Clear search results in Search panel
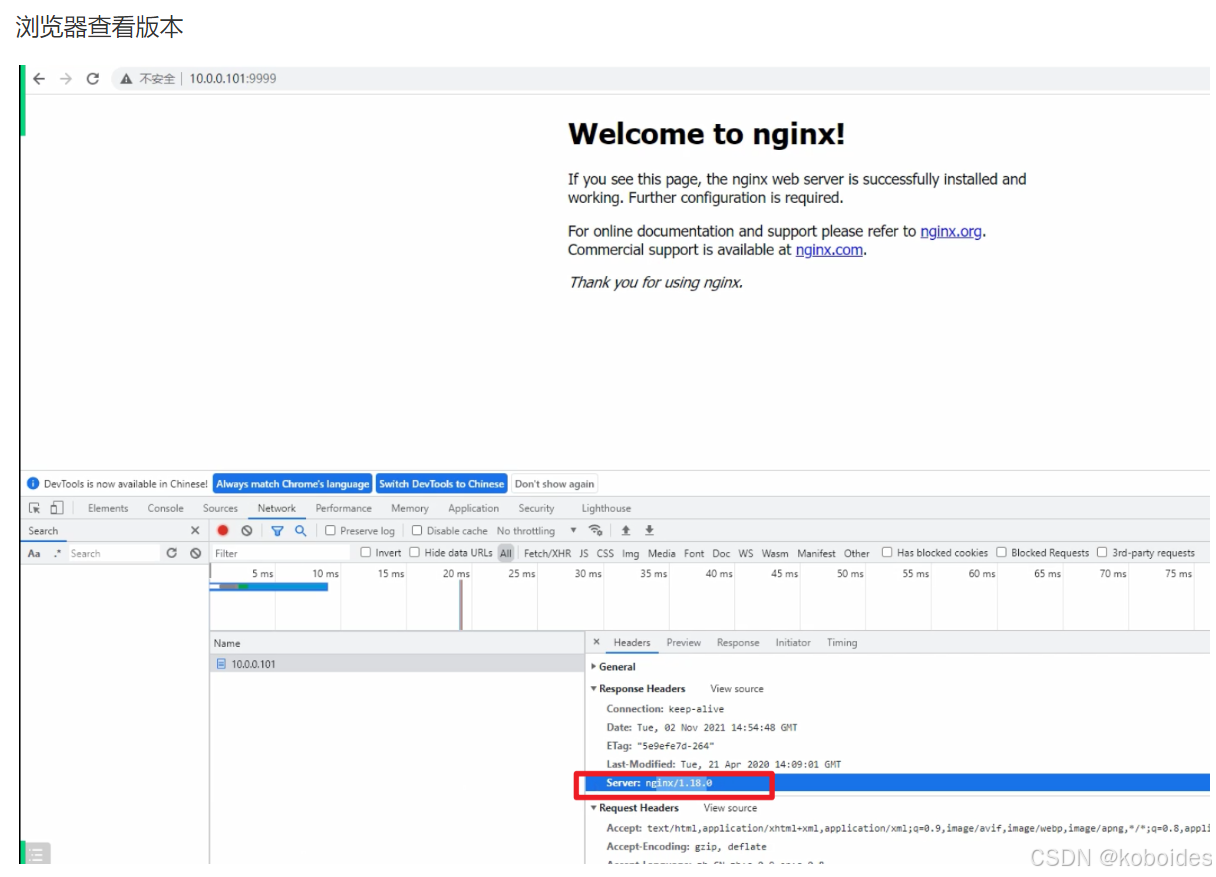The width and height of the screenshot is (1216, 877). click(195, 553)
